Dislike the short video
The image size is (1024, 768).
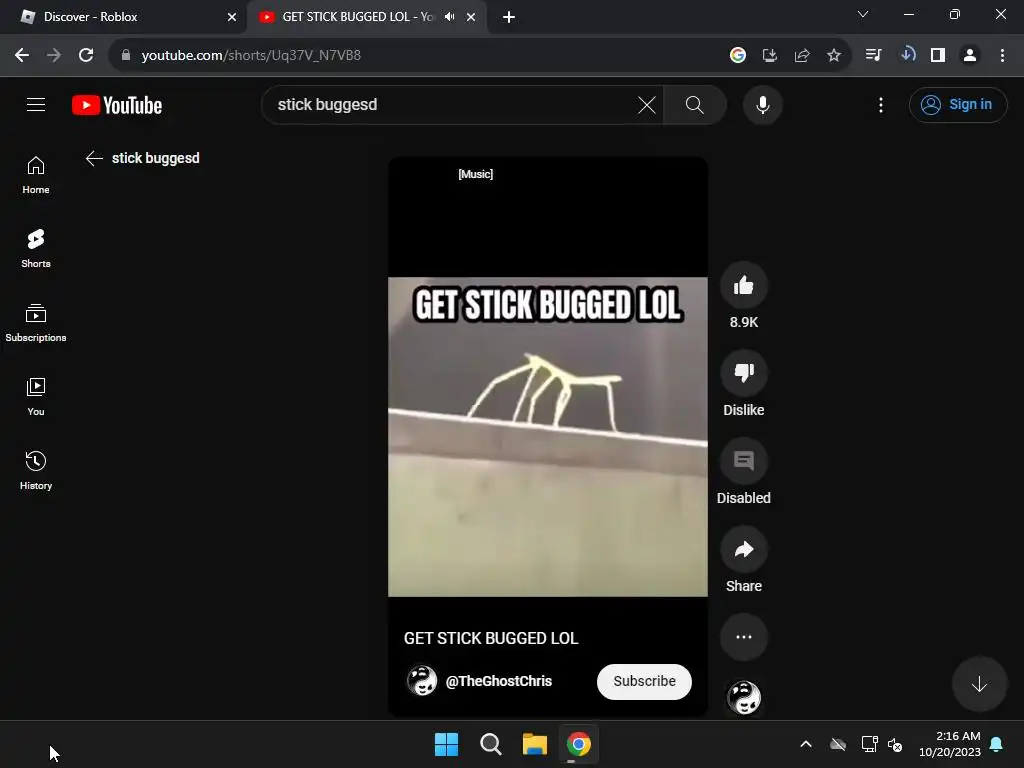[x=743, y=373]
